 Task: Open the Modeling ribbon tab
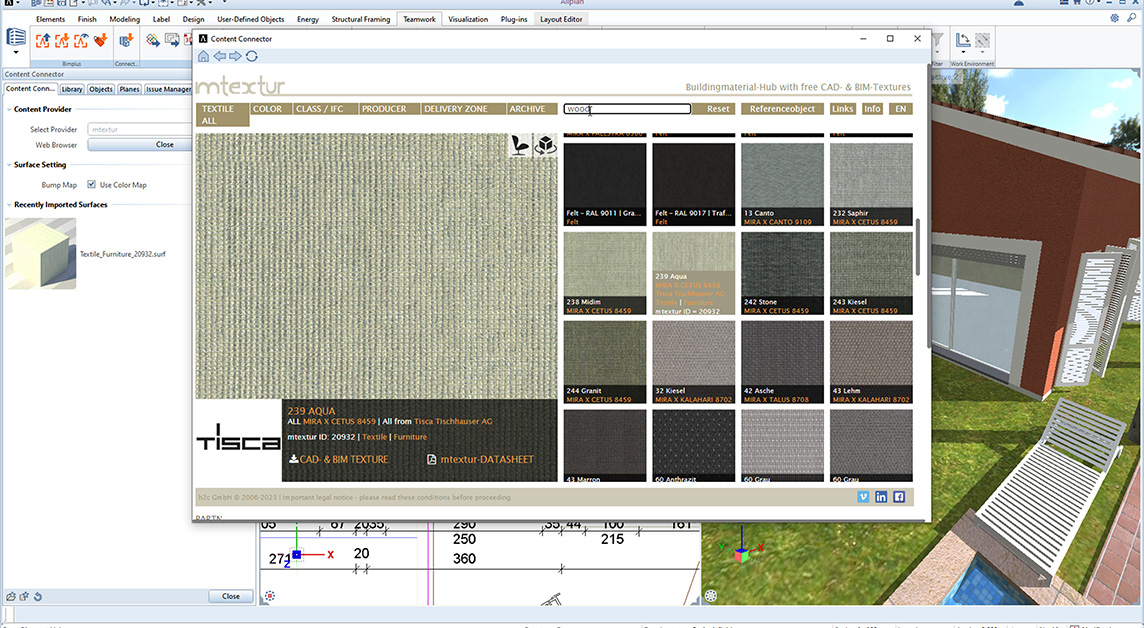125,19
